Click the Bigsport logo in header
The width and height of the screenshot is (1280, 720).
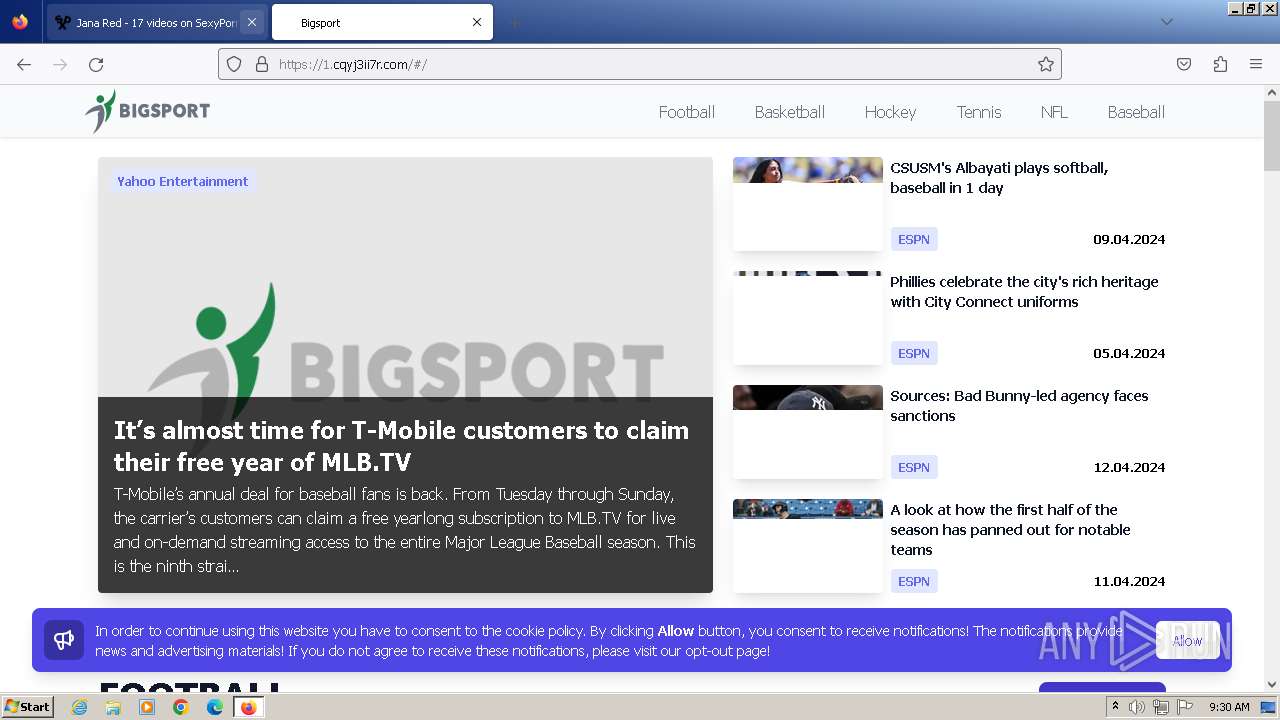point(148,111)
